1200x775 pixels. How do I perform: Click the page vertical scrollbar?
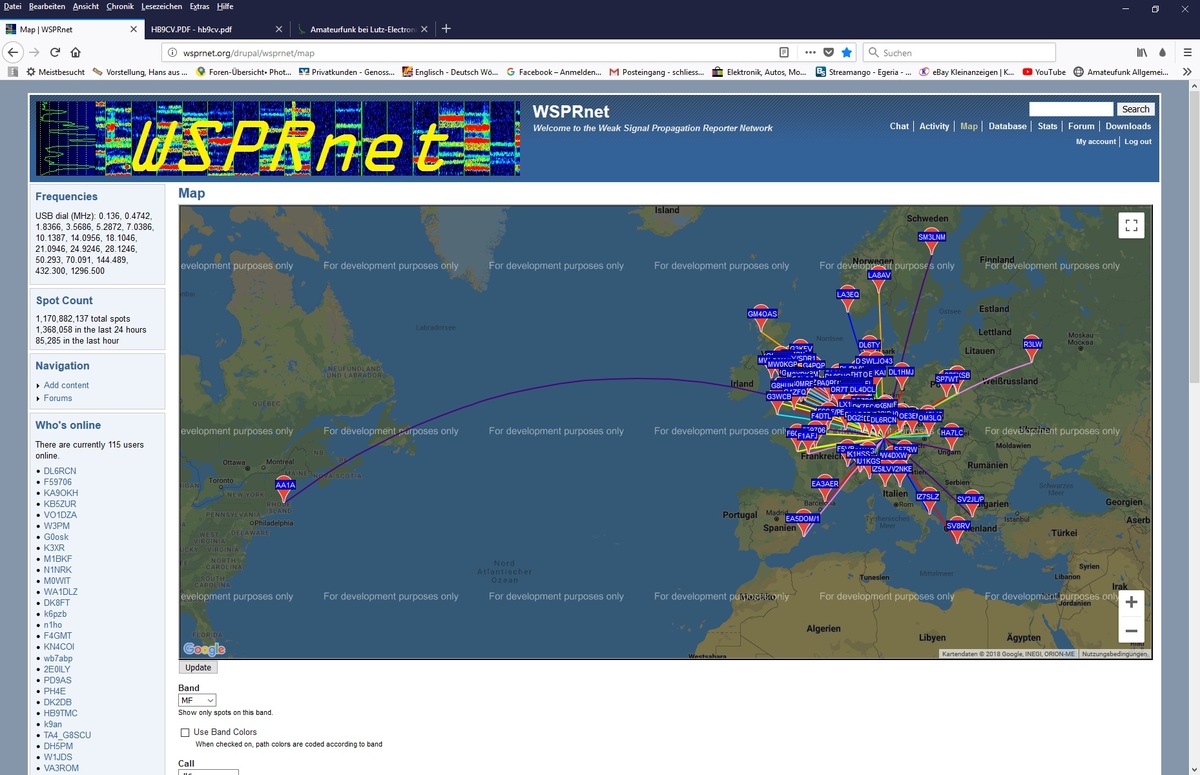click(1194, 427)
